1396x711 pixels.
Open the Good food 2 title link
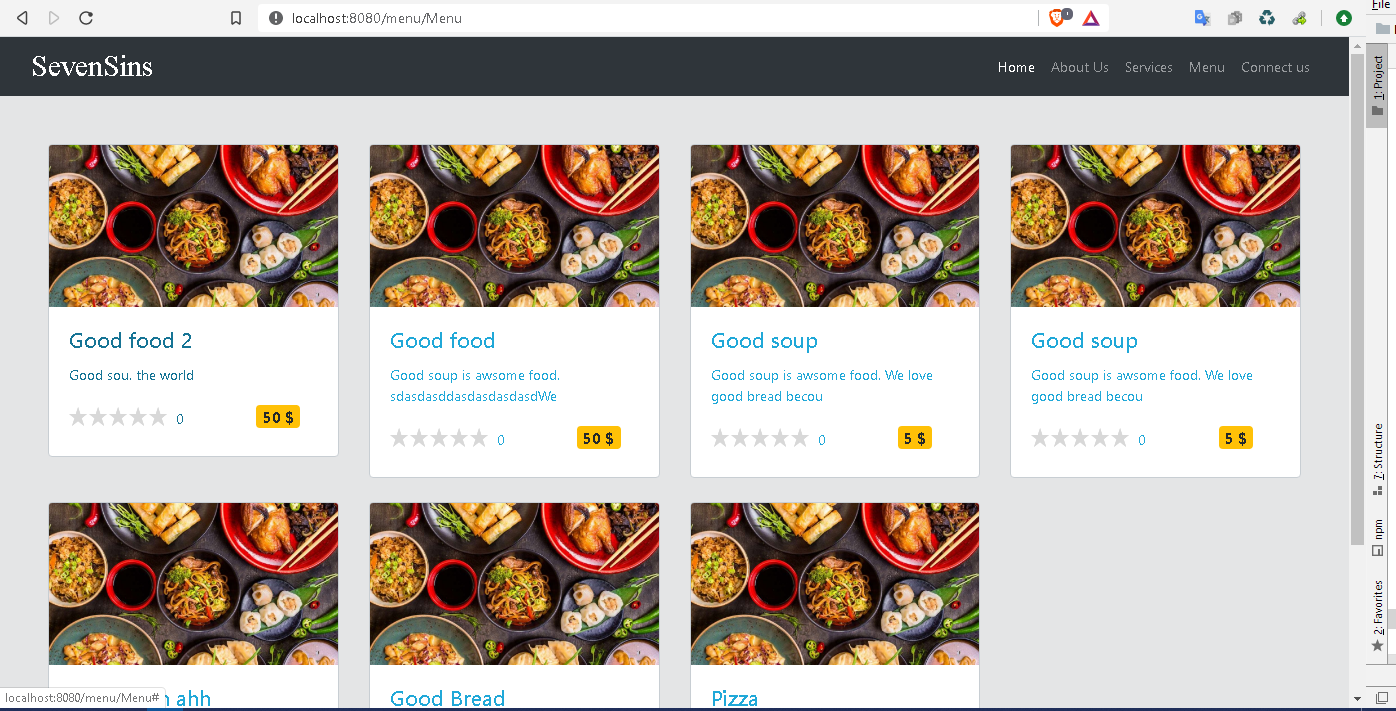[130, 341]
